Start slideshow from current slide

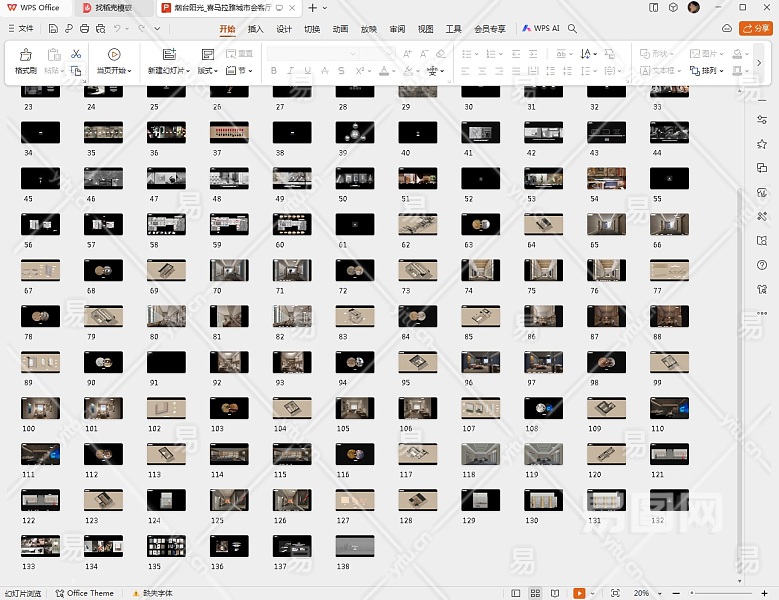pos(114,55)
